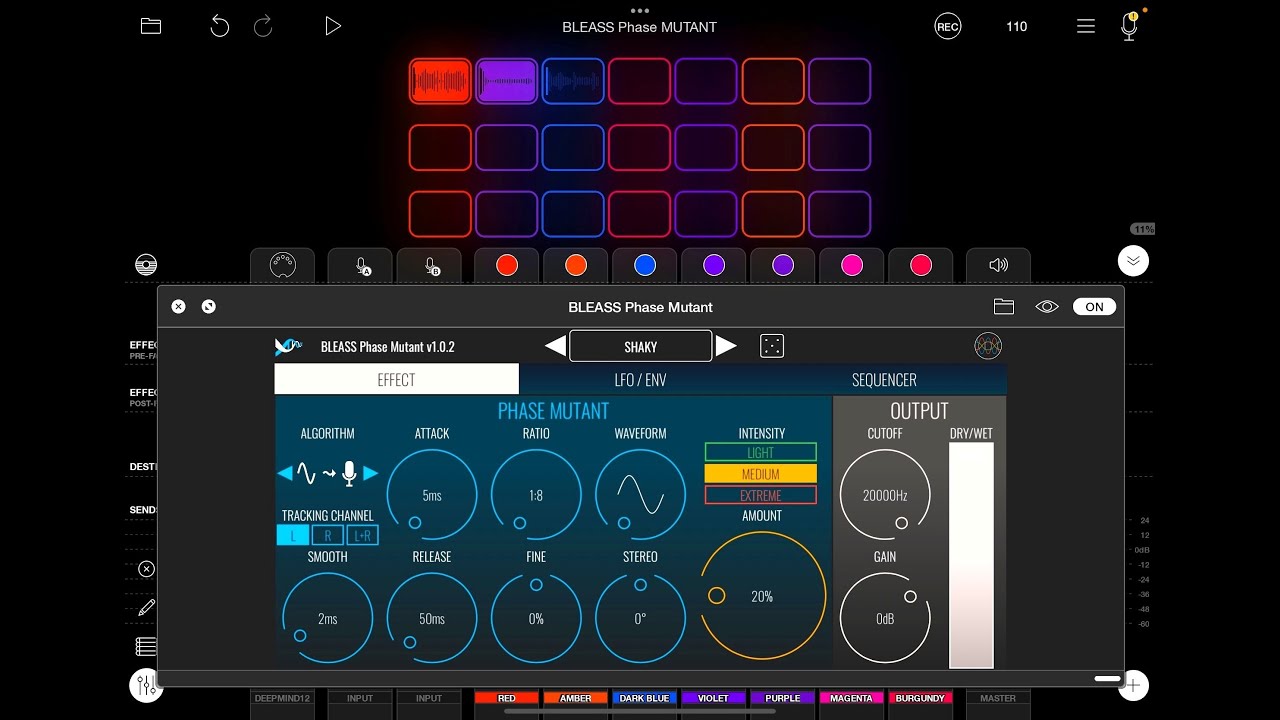The image size is (1280, 720).
Task: Open the project folder in the top bar
Action: coord(151,27)
